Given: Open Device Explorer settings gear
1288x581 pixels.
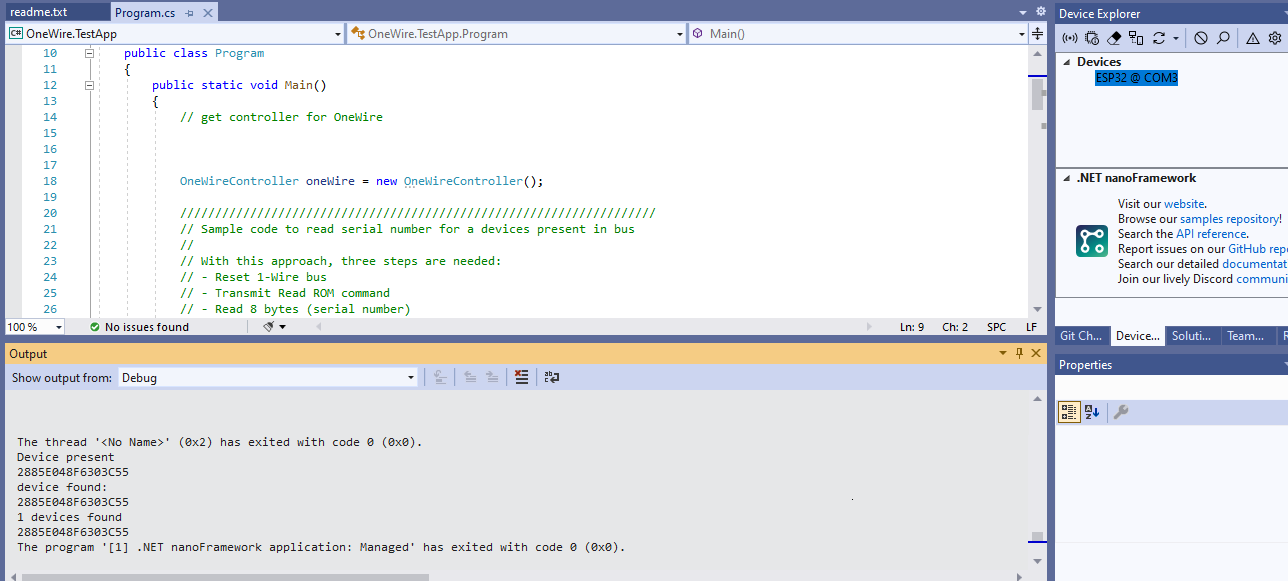Looking at the screenshot, I should point(1275,38).
